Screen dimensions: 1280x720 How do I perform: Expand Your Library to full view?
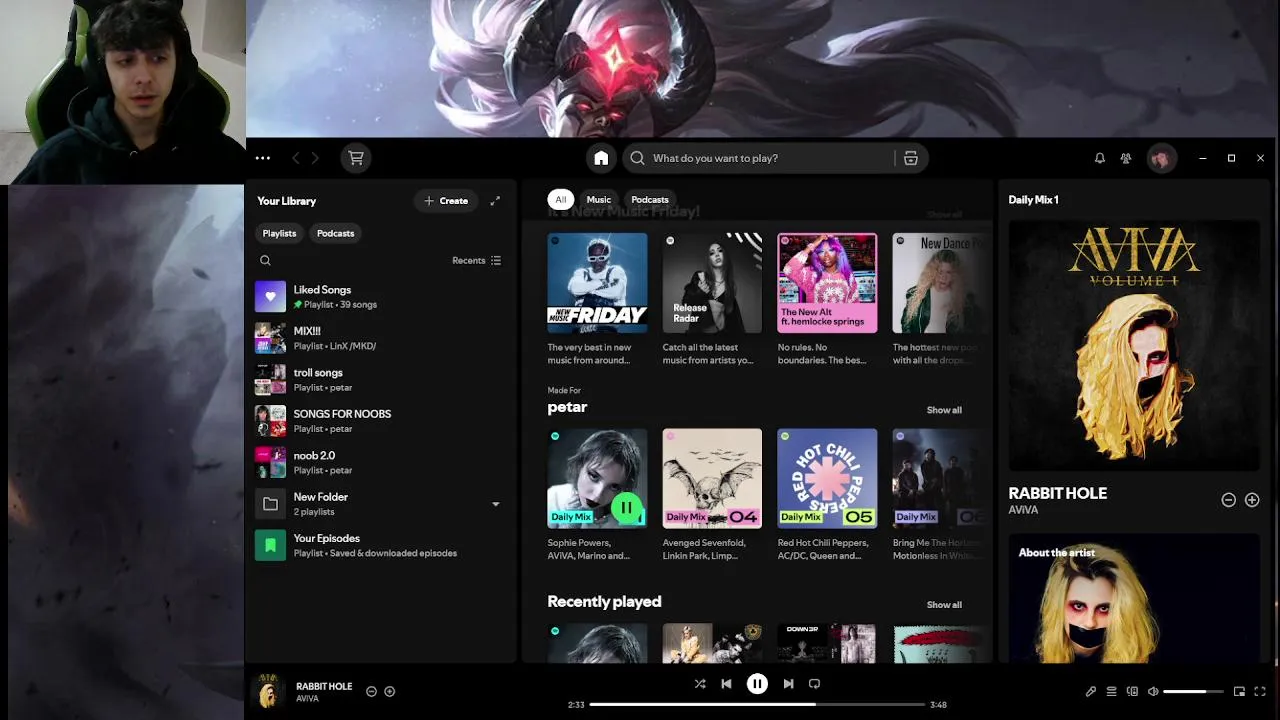click(495, 201)
